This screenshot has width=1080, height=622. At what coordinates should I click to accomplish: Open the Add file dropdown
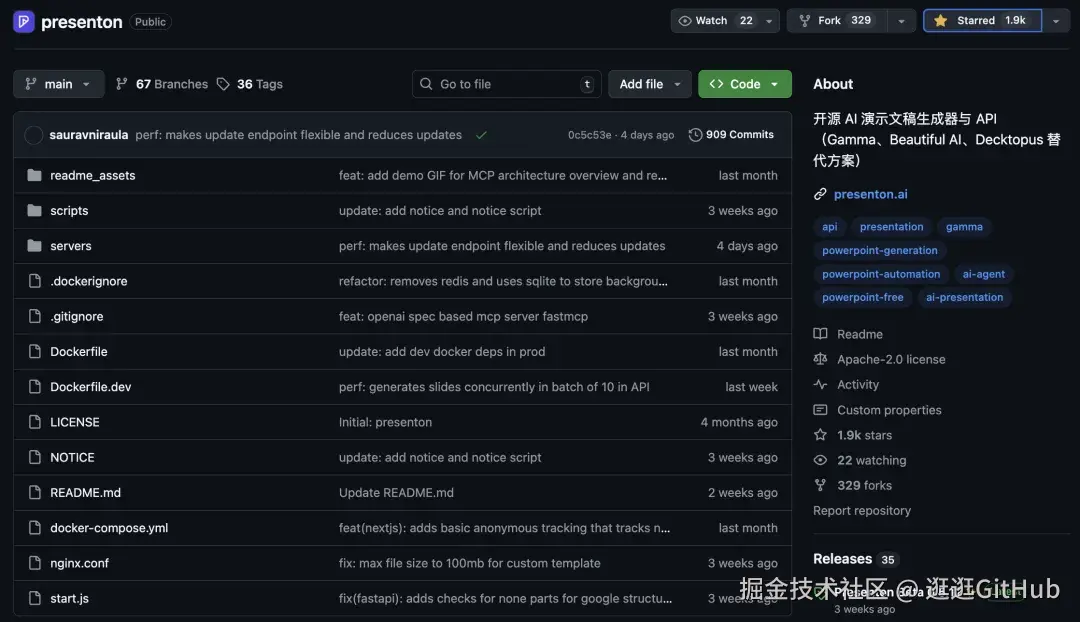pyautogui.click(x=650, y=84)
